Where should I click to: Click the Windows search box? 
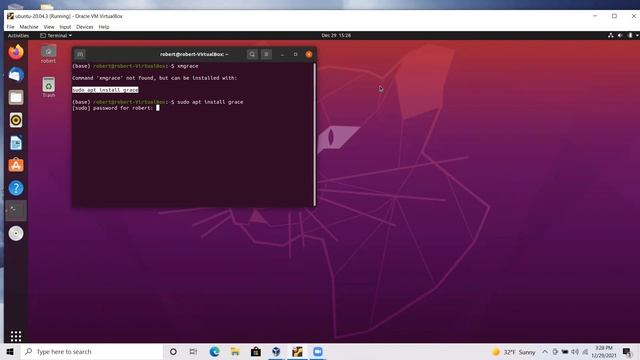(92, 351)
